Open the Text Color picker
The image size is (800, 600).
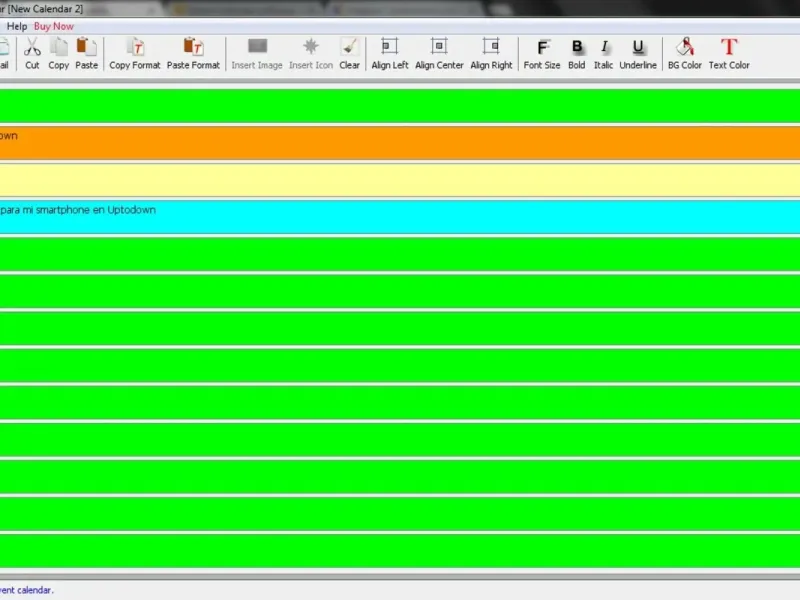[729, 53]
